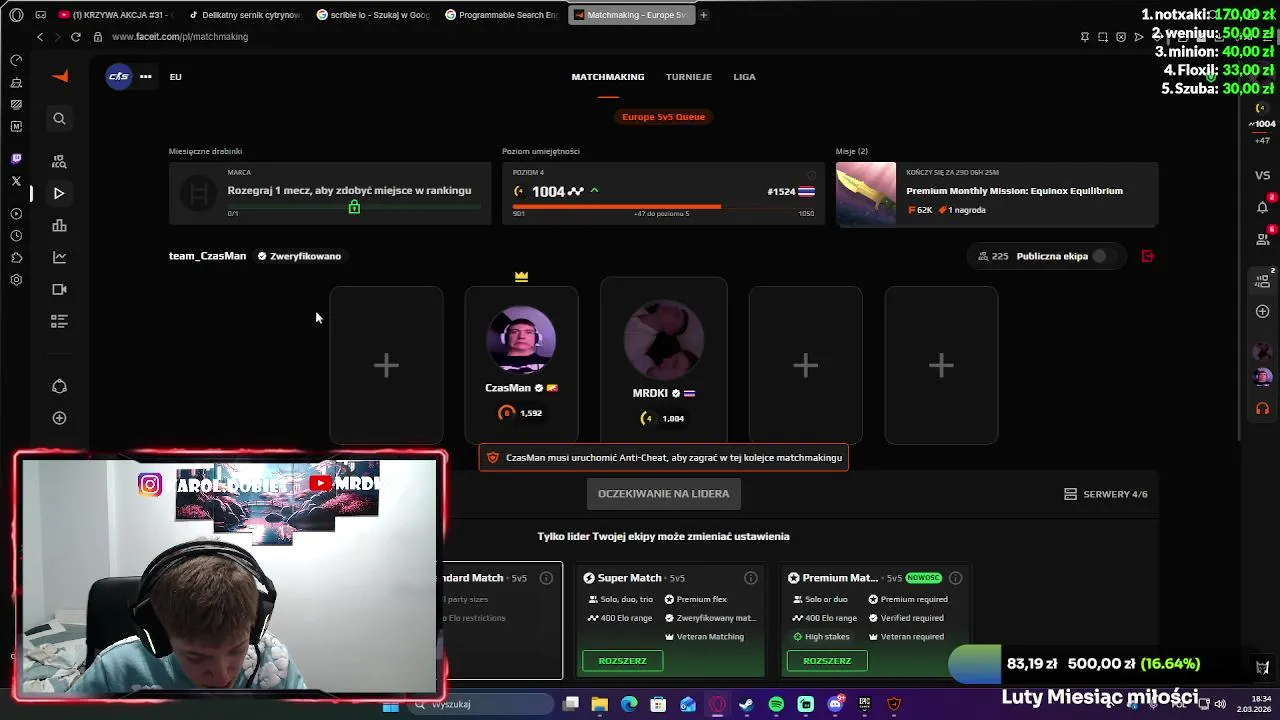The image size is (1280, 720).
Task: Open the EU region selector
Action: tap(175, 77)
